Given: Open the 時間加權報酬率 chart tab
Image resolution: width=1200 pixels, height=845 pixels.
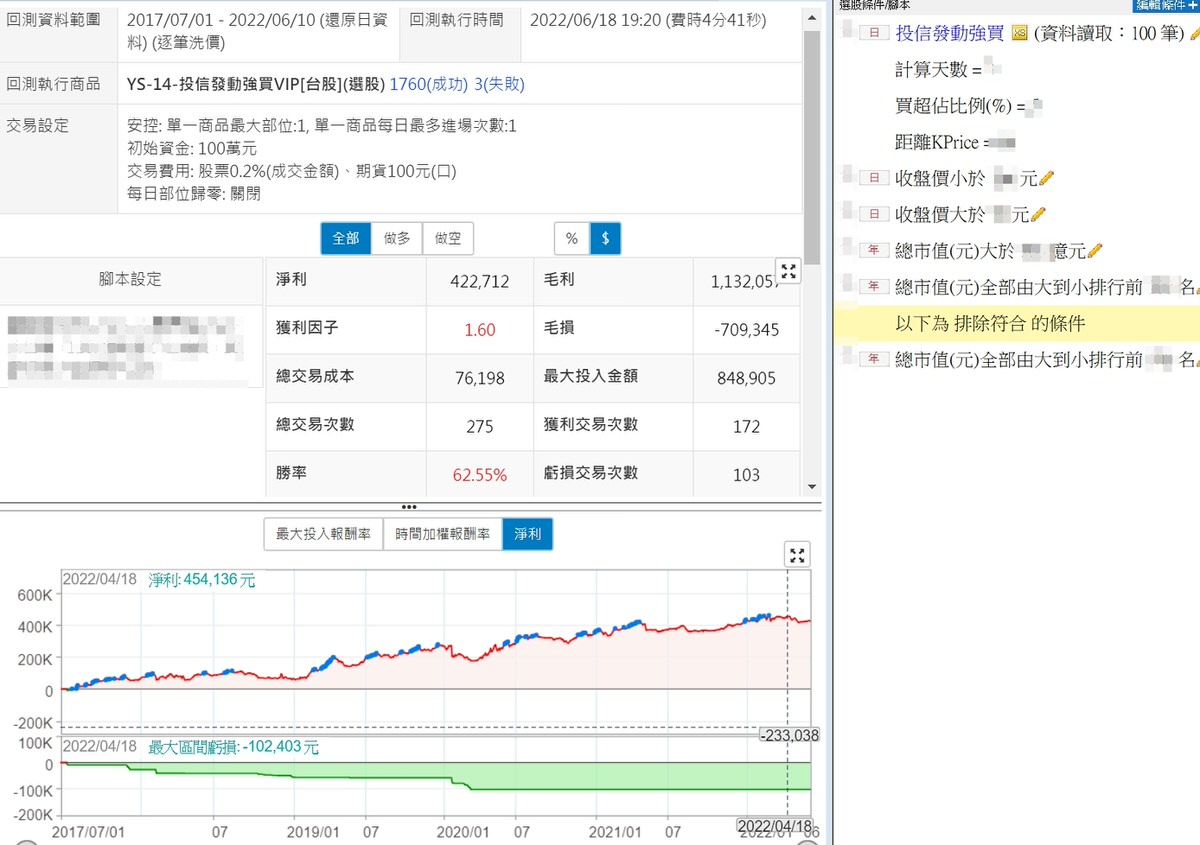Looking at the screenshot, I should click(442, 535).
